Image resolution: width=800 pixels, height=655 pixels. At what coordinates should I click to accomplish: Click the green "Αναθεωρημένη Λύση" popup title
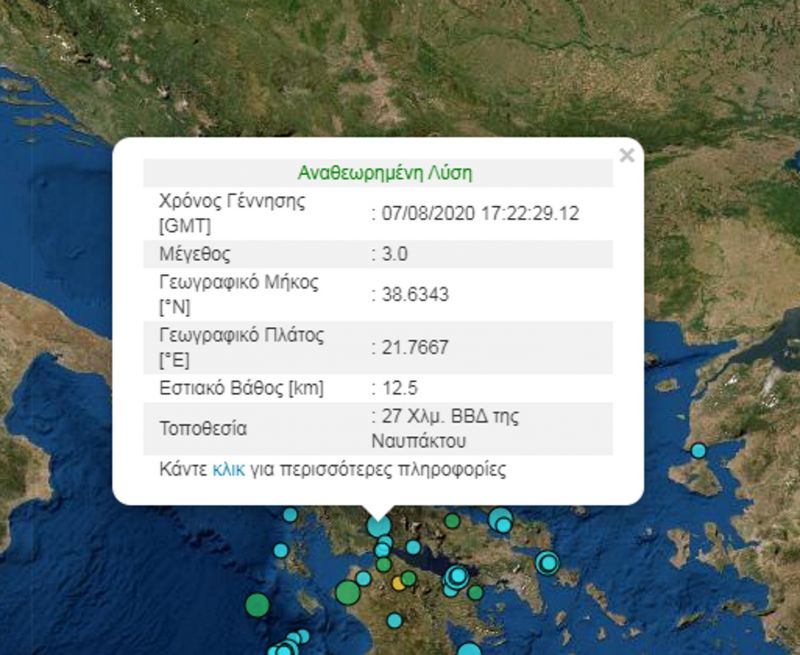[x=385, y=173]
